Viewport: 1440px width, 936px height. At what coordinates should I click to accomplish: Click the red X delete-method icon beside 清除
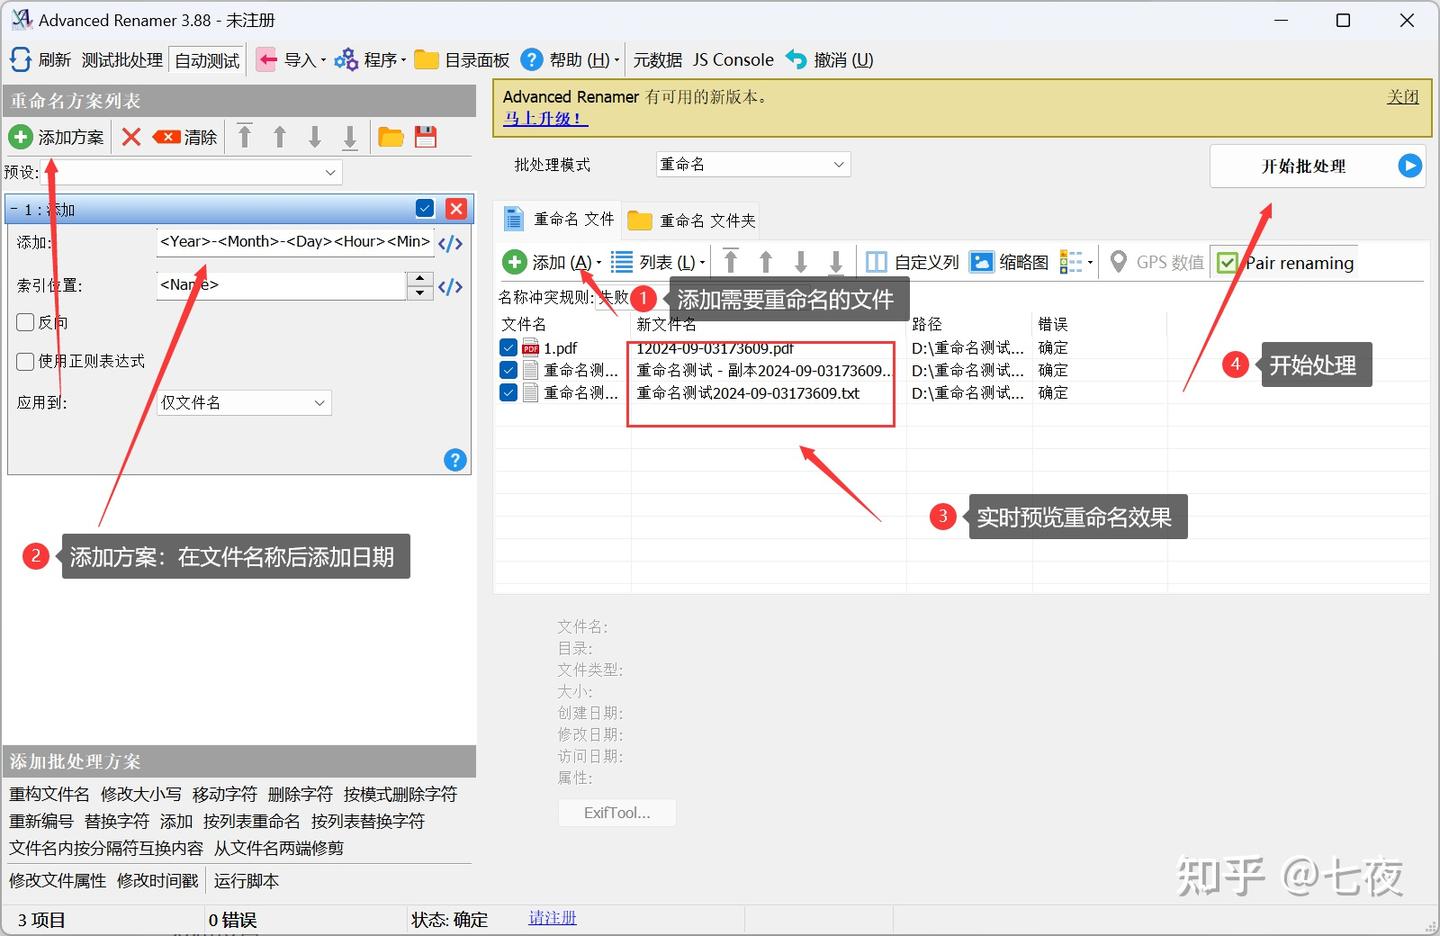pyautogui.click(x=131, y=137)
